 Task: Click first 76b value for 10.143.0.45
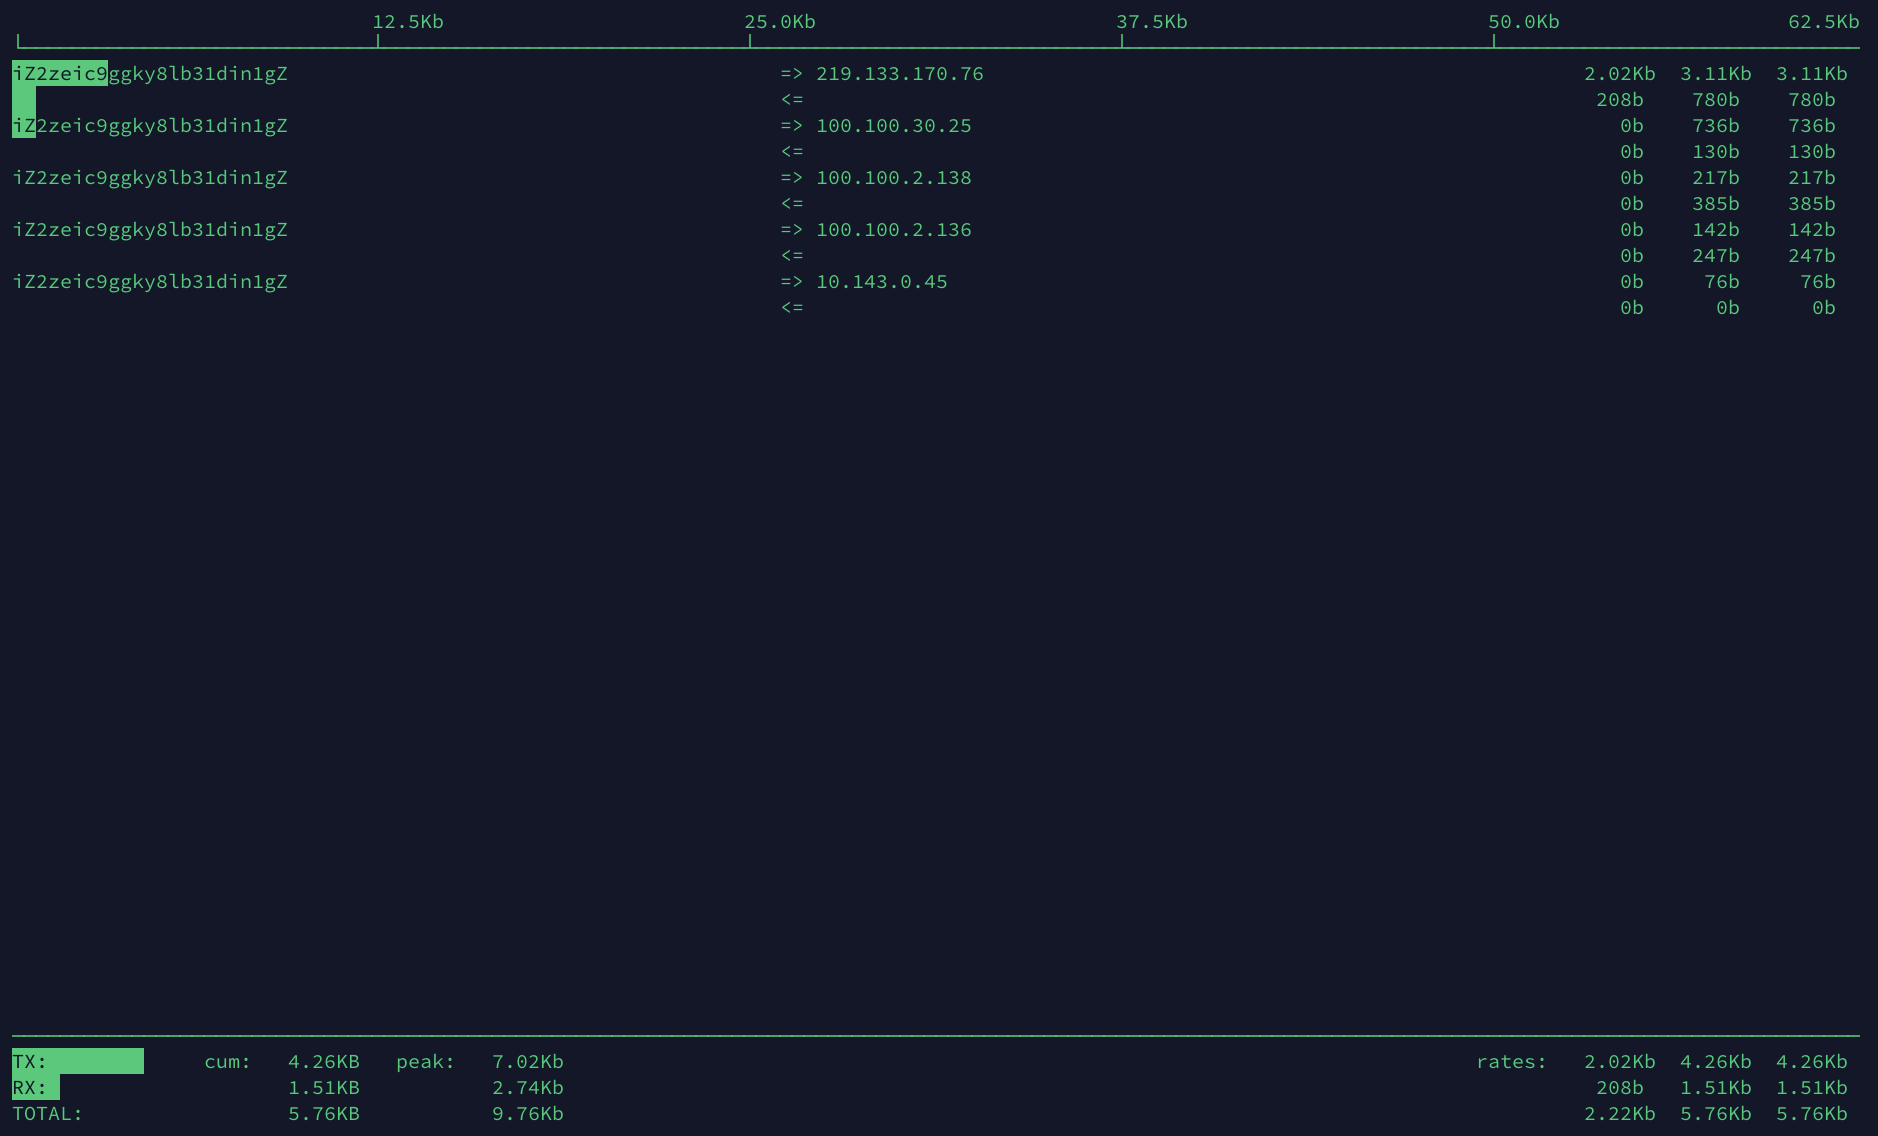1722,282
